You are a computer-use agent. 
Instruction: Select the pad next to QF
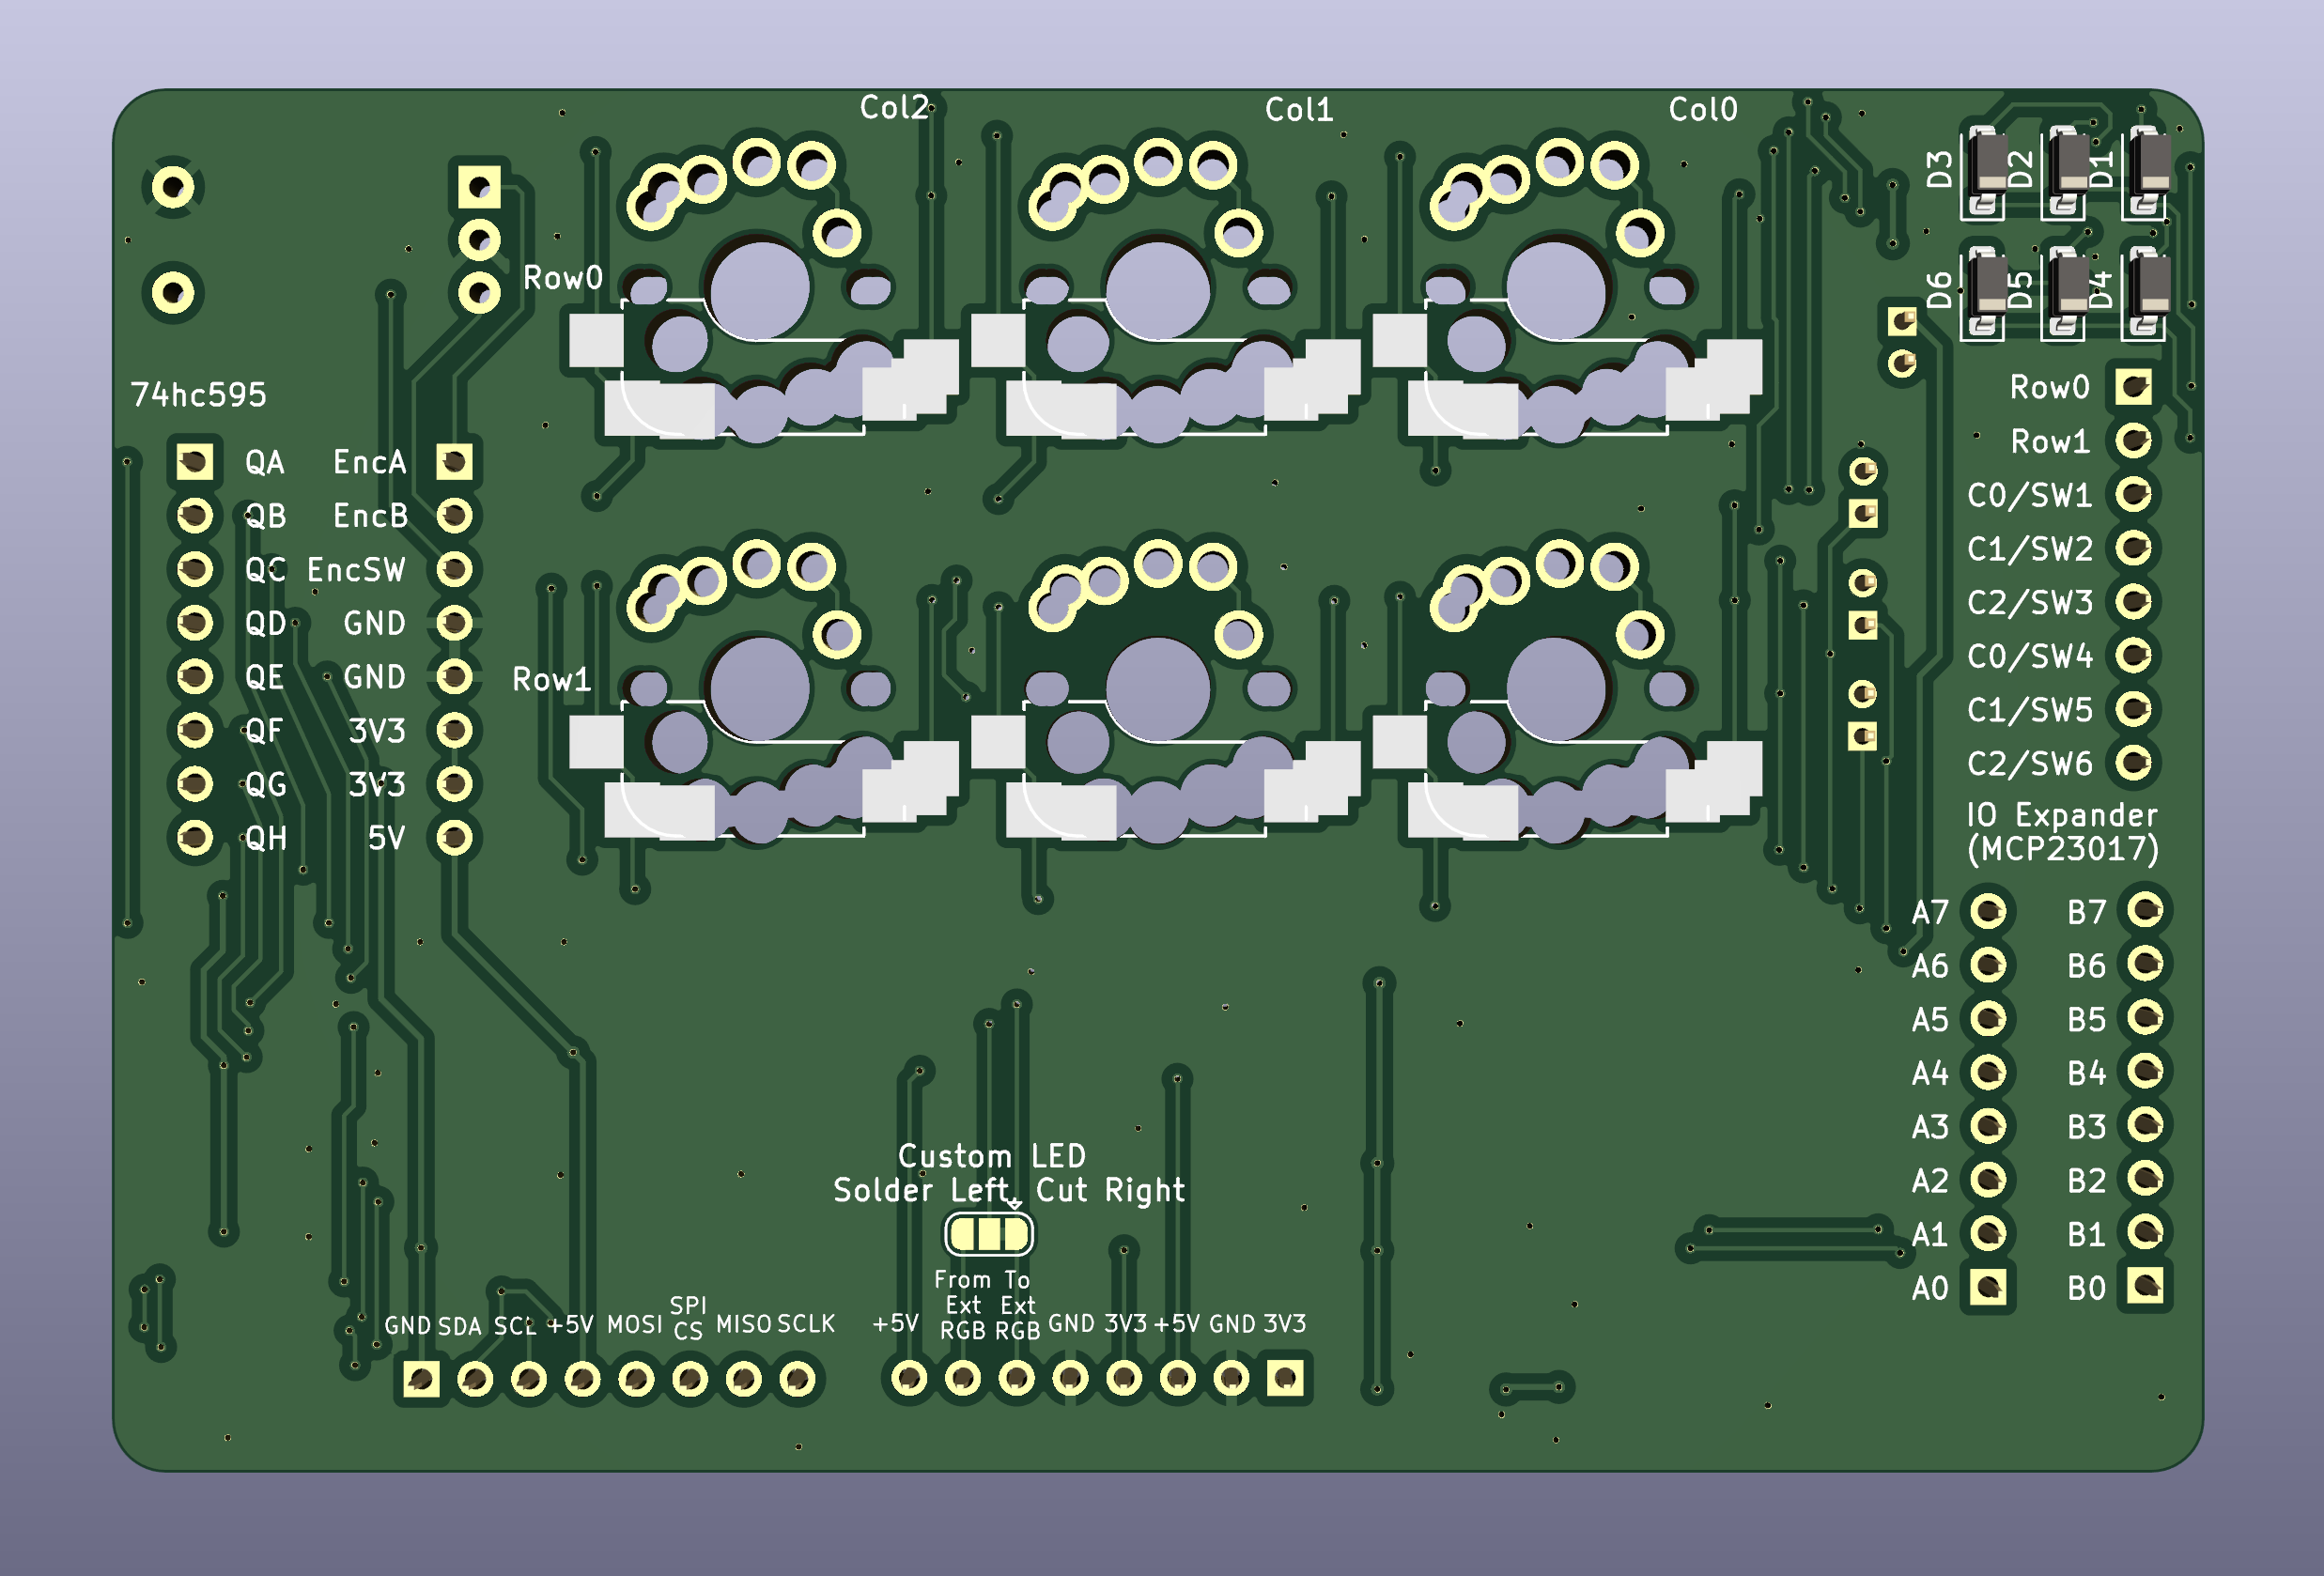[x=194, y=731]
